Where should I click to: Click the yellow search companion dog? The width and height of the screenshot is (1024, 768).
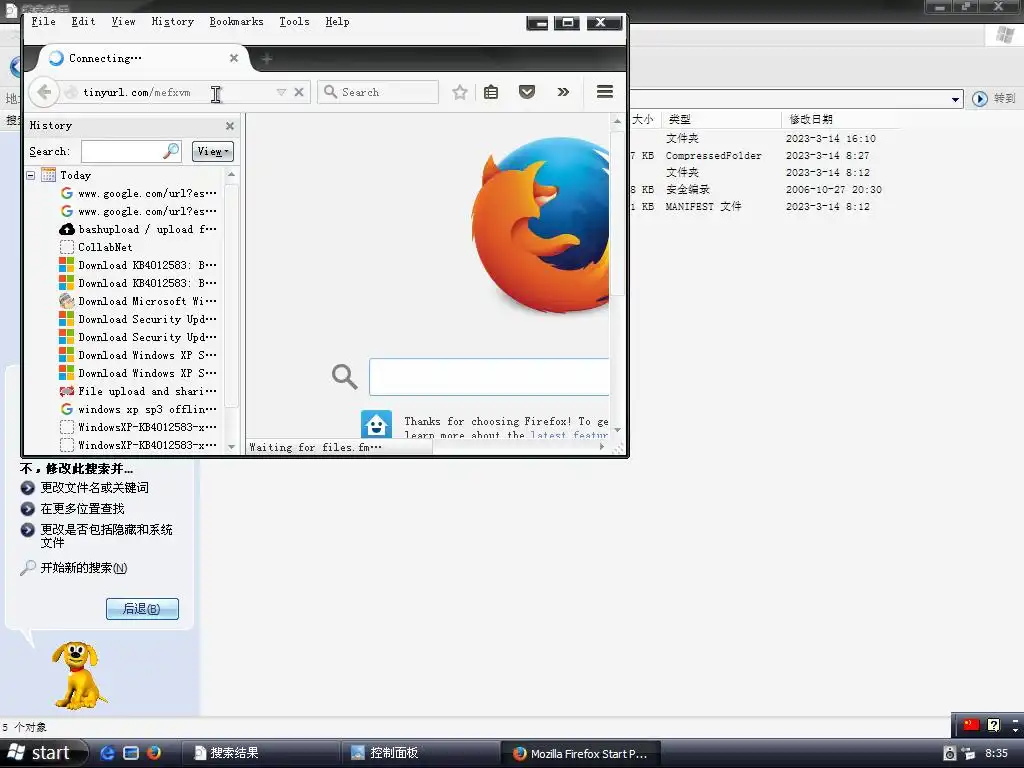78,675
